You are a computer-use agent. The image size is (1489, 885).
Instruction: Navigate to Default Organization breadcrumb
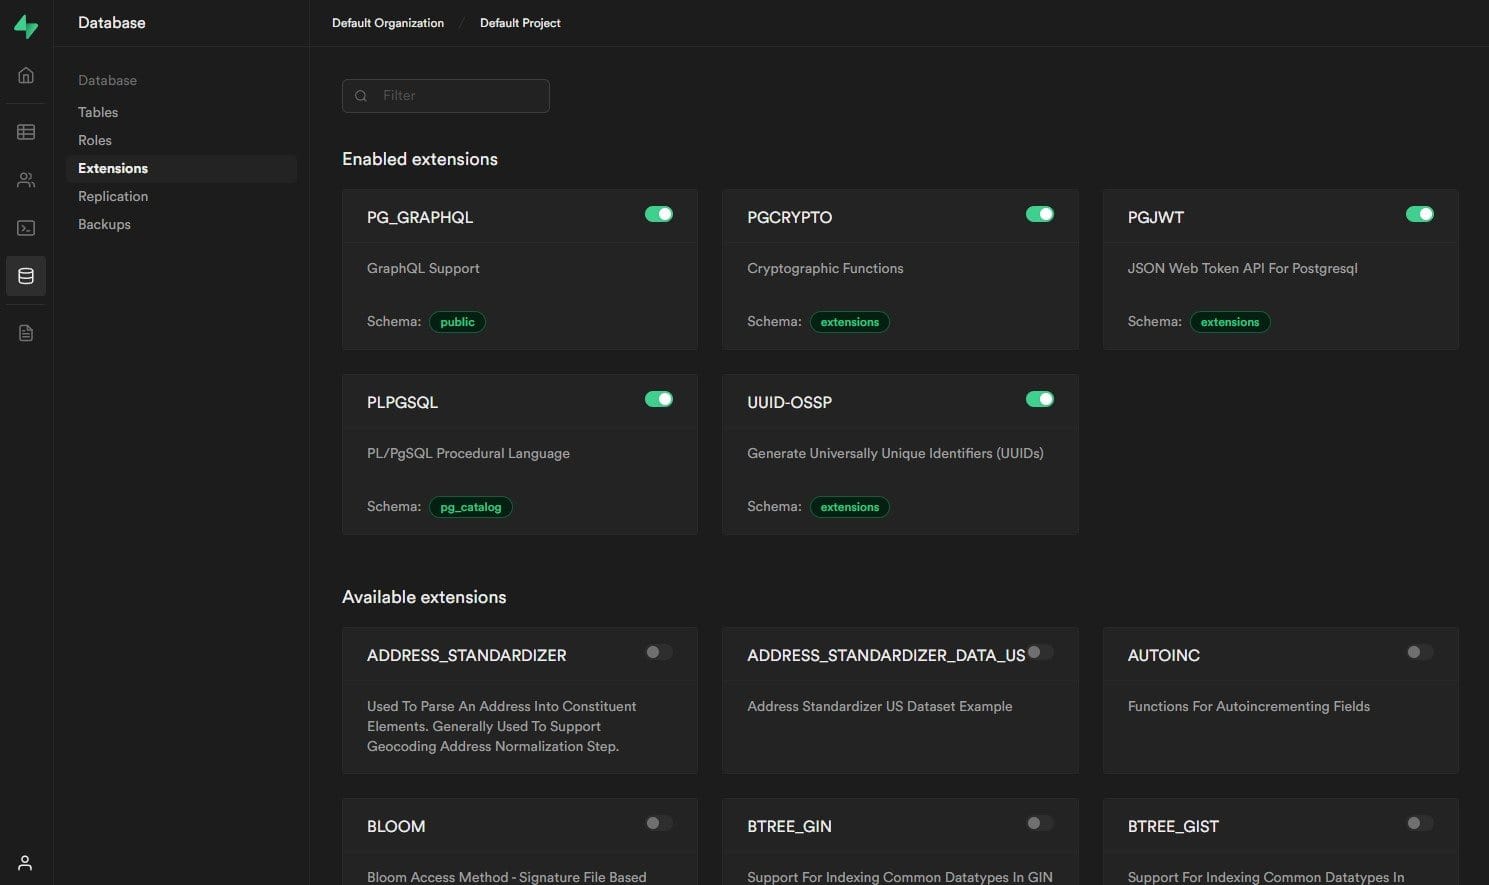(388, 22)
